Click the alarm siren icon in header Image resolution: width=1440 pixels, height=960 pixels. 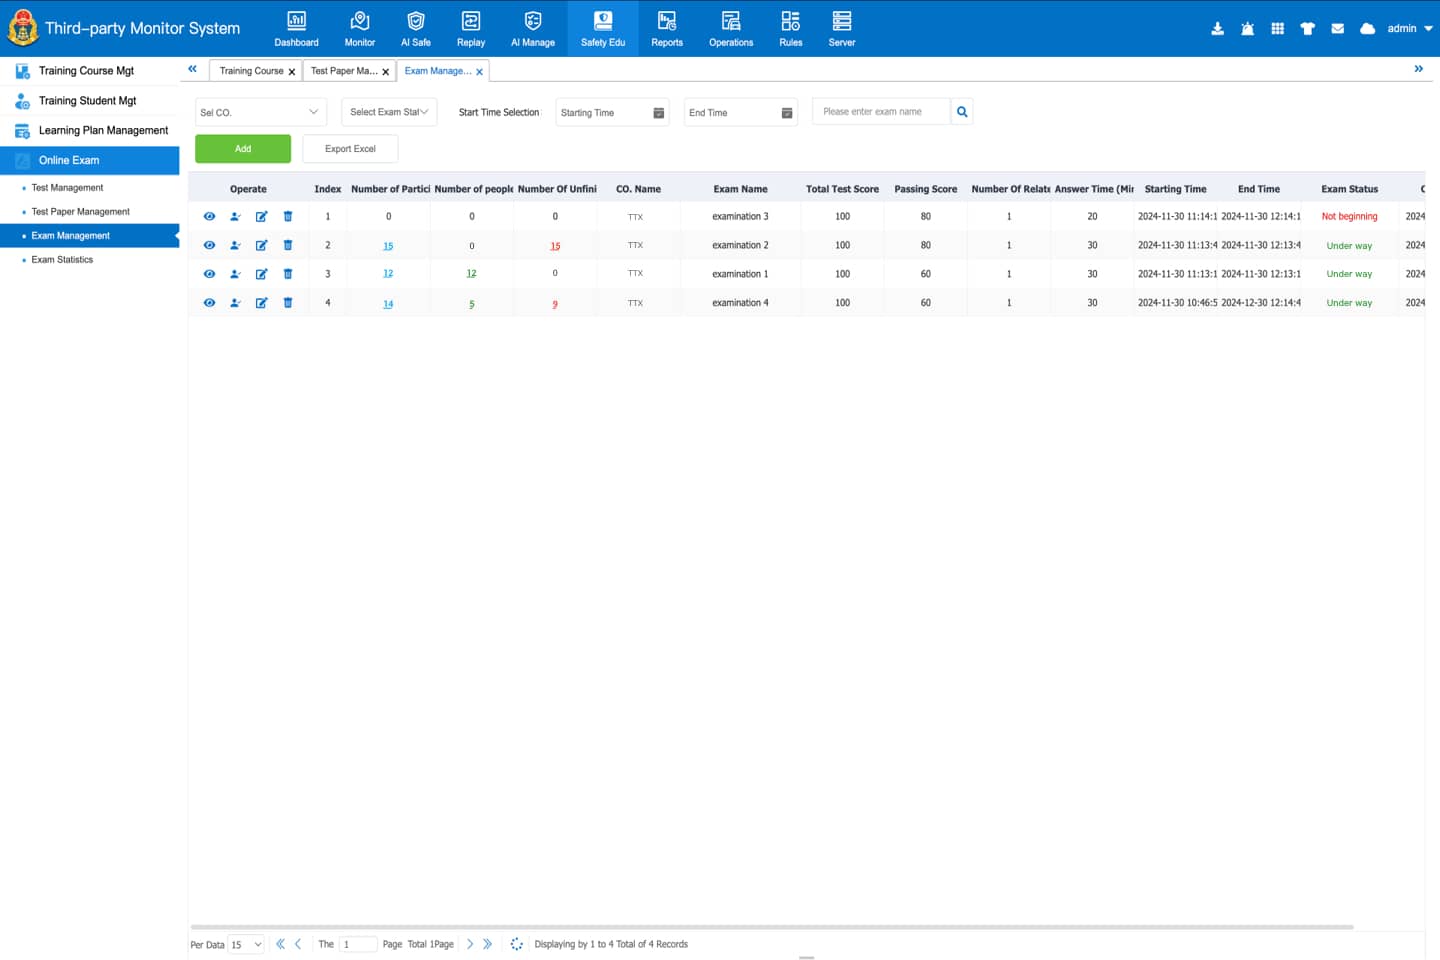[x=1247, y=29]
